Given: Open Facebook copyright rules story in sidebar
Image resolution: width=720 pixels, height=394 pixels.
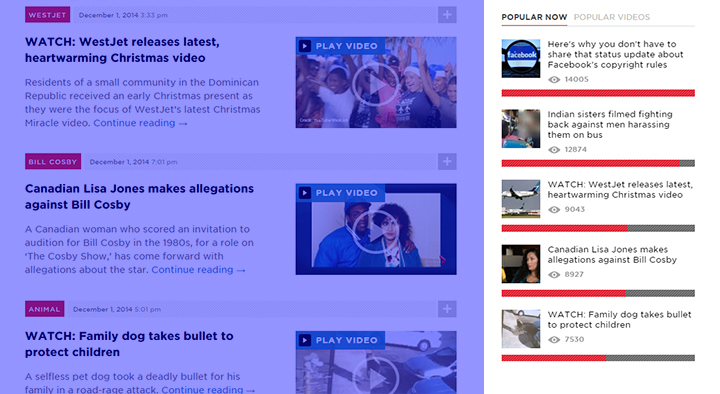Looking at the screenshot, I should (615, 55).
